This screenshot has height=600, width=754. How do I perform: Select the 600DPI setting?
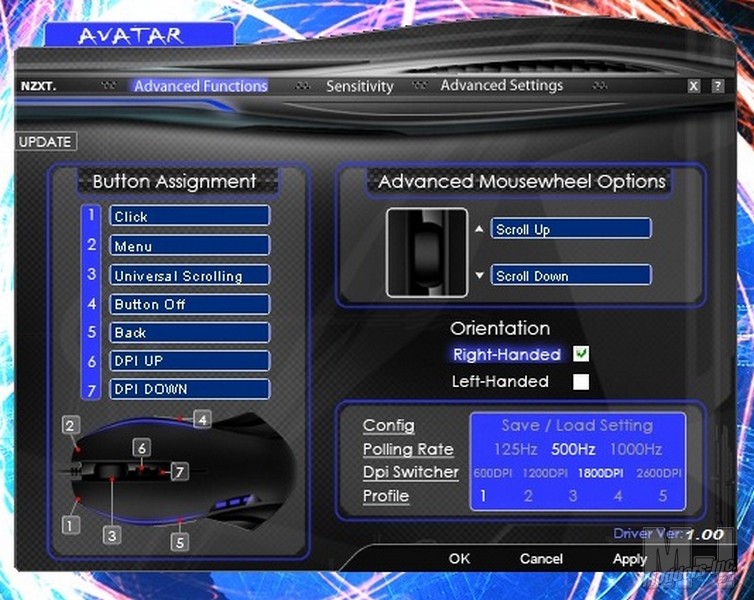(492, 473)
